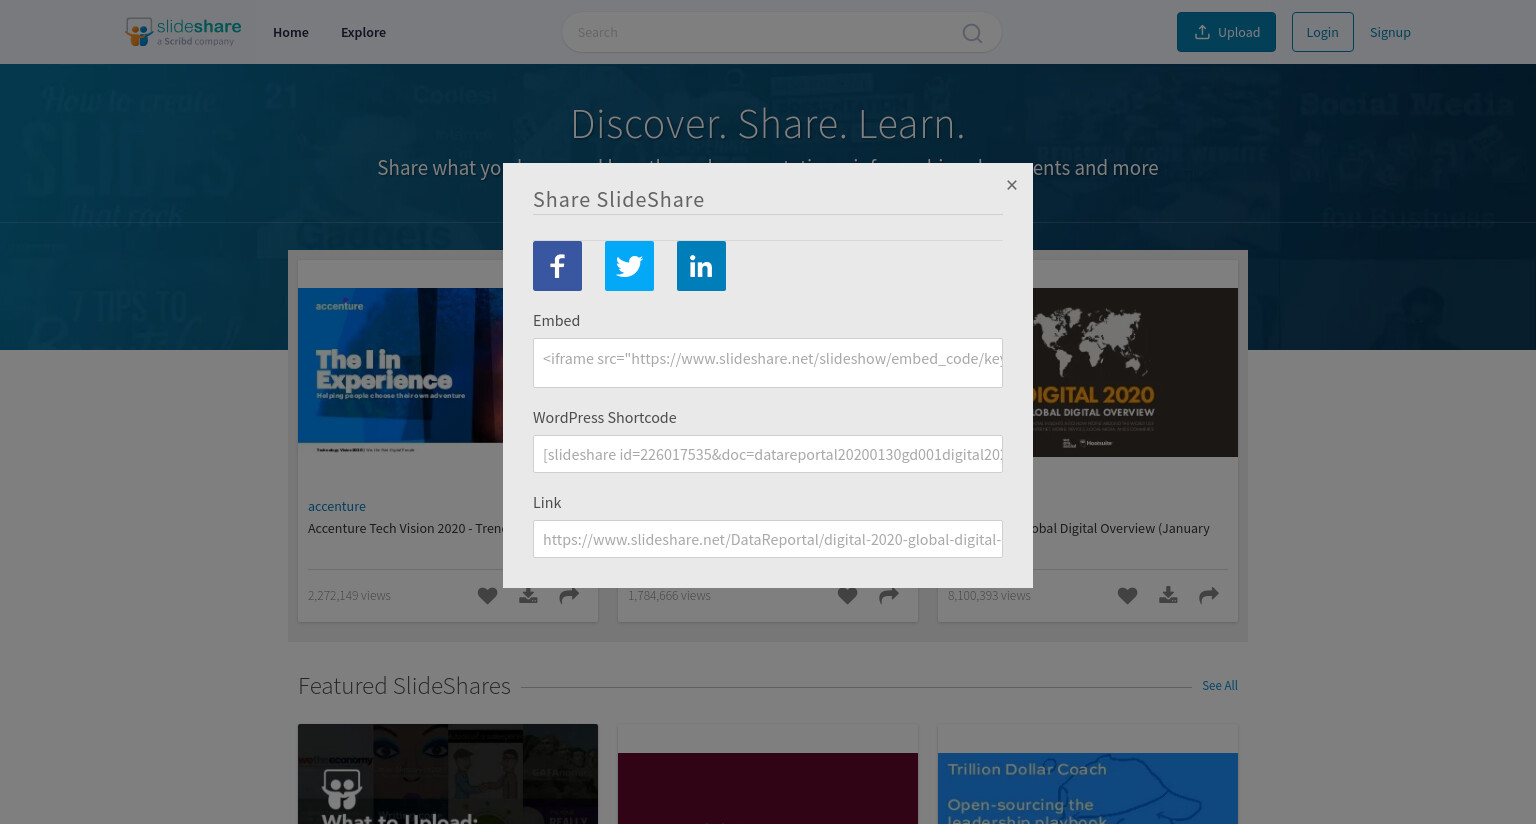This screenshot has width=1536, height=824.
Task: Go to the Home menu item
Action: coord(291,32)
